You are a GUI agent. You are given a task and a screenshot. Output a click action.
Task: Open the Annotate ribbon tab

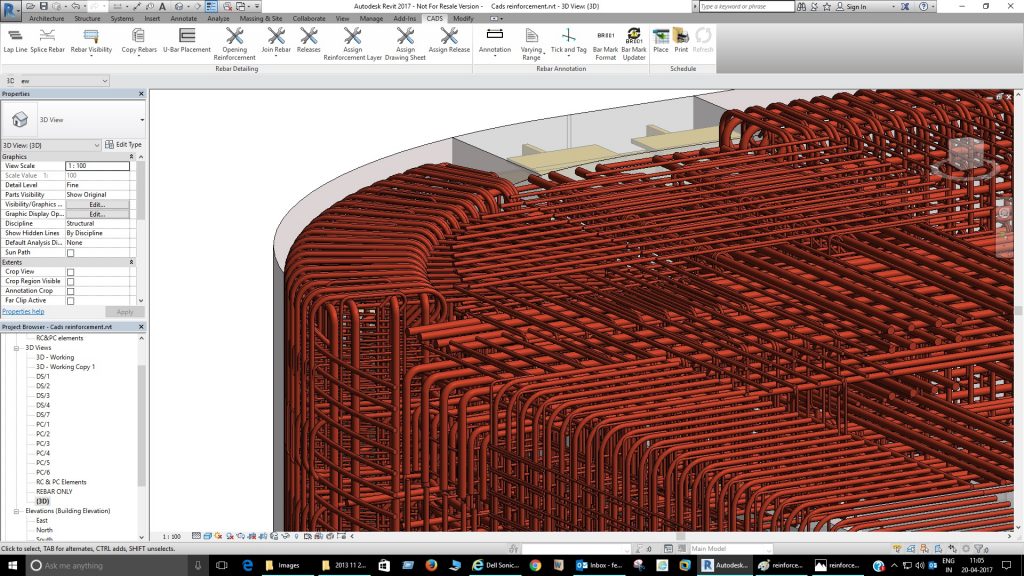coord(185,18)
